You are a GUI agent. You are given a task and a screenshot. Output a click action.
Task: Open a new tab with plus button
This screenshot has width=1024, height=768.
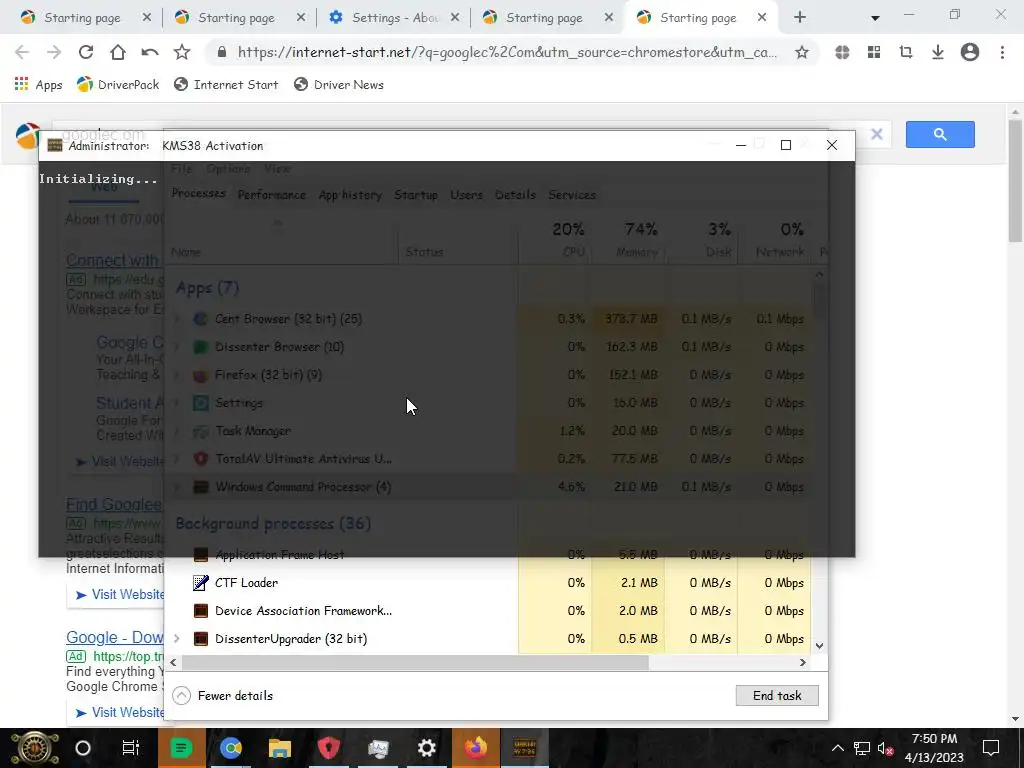pyautogui.click(x=800, y=18)
